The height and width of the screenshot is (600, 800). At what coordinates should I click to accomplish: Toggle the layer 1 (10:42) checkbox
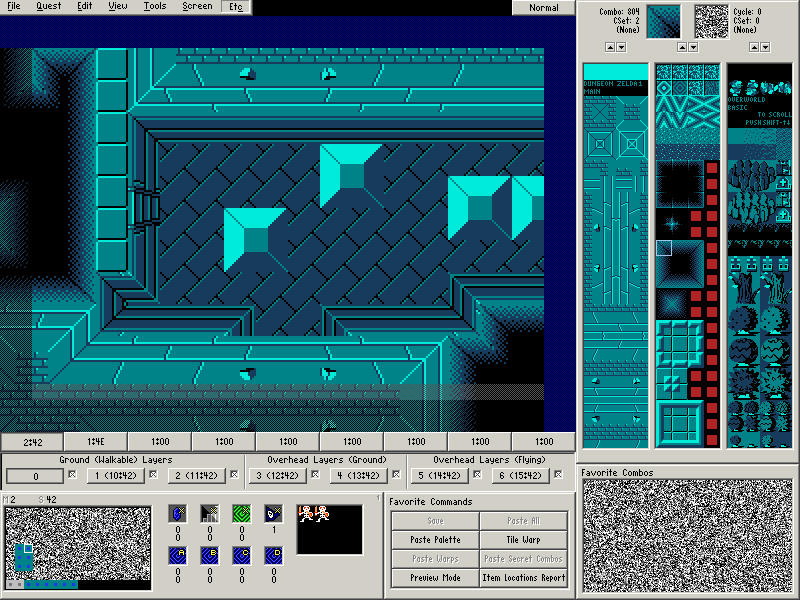[153, 474]
